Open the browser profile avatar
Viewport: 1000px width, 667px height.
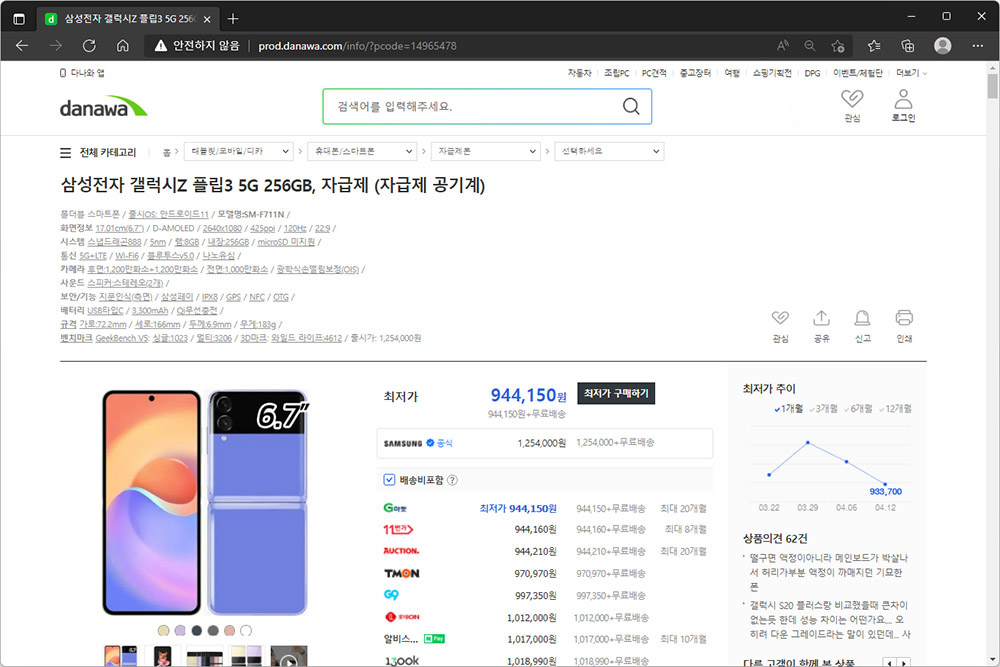[x=943, y=46]
